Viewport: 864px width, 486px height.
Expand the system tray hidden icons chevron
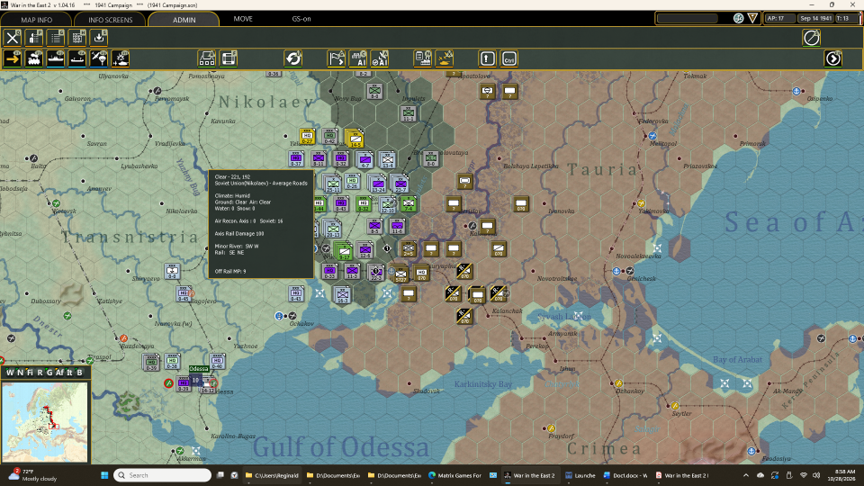pos(746,475)
